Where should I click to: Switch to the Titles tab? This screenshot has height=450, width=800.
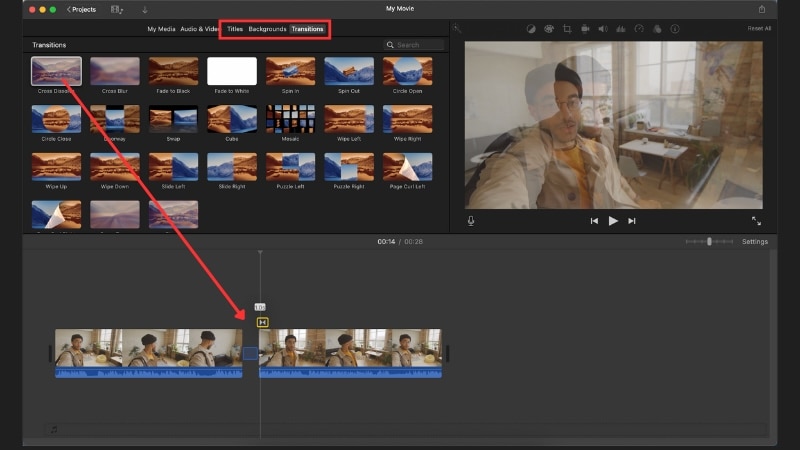coord(235,29)
